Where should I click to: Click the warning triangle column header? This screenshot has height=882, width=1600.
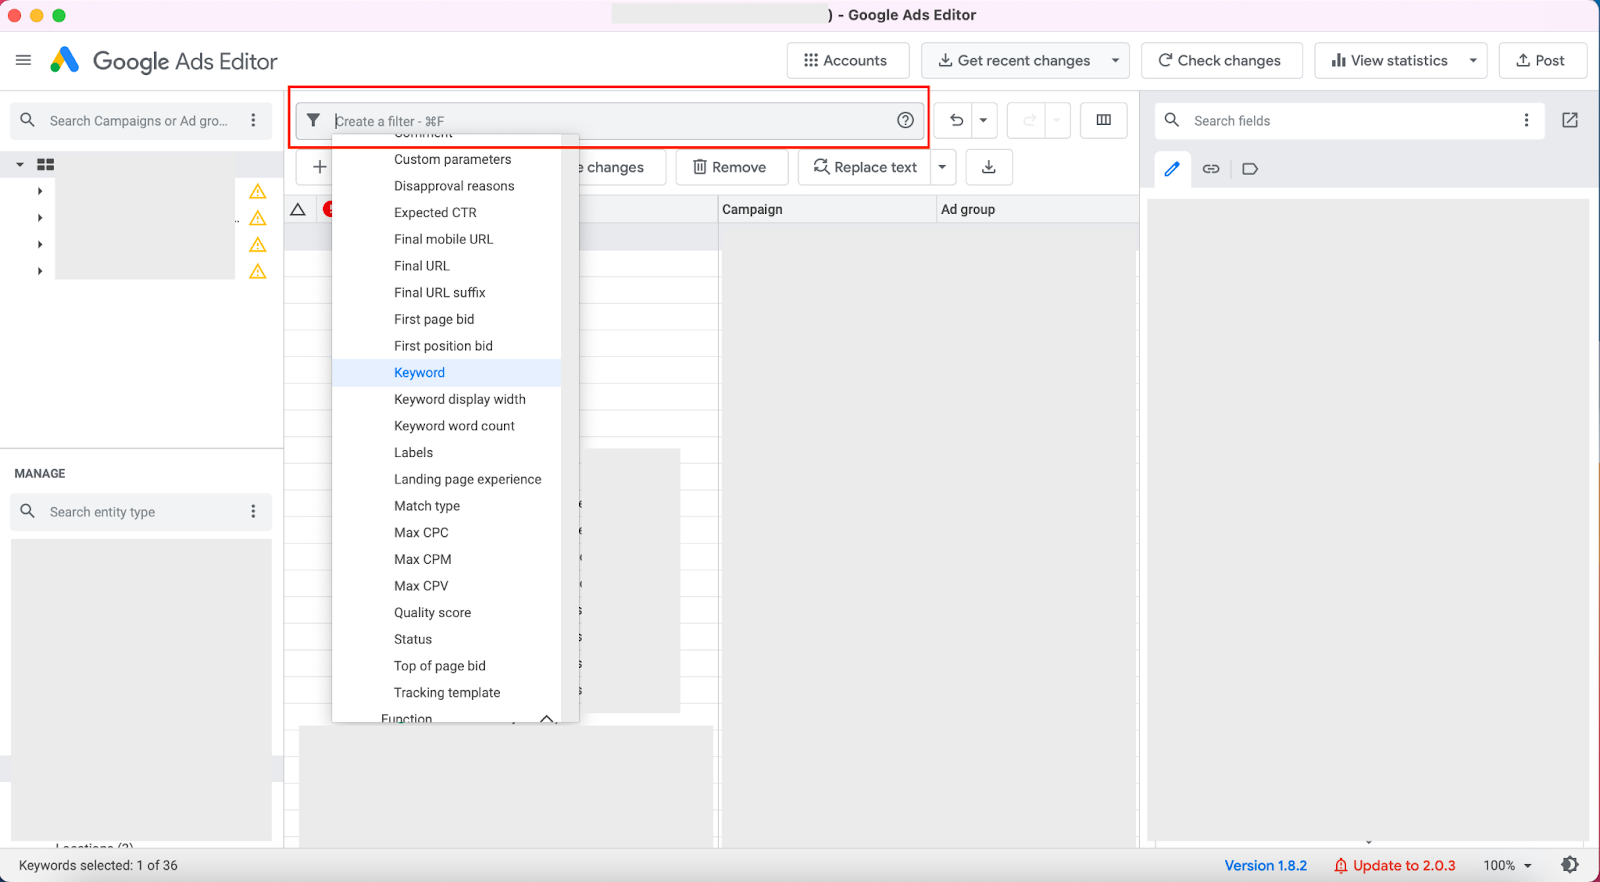click(x=298, y=209)
